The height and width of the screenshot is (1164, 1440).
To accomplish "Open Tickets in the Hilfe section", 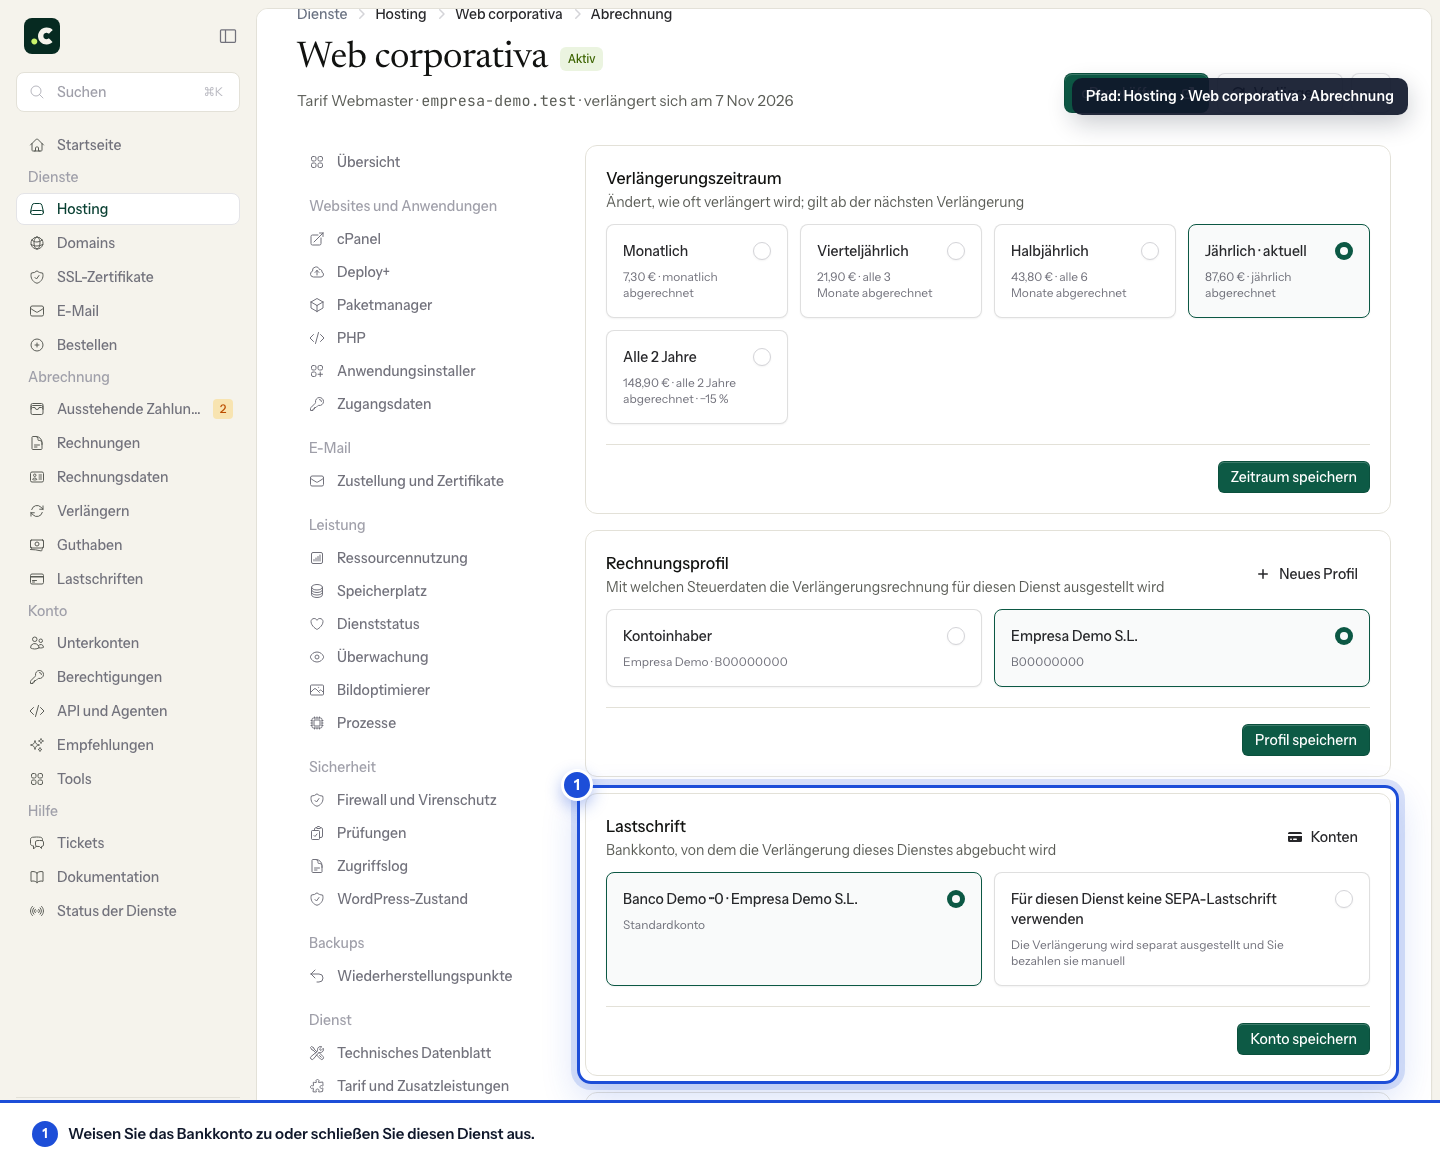I will point(128,843).
